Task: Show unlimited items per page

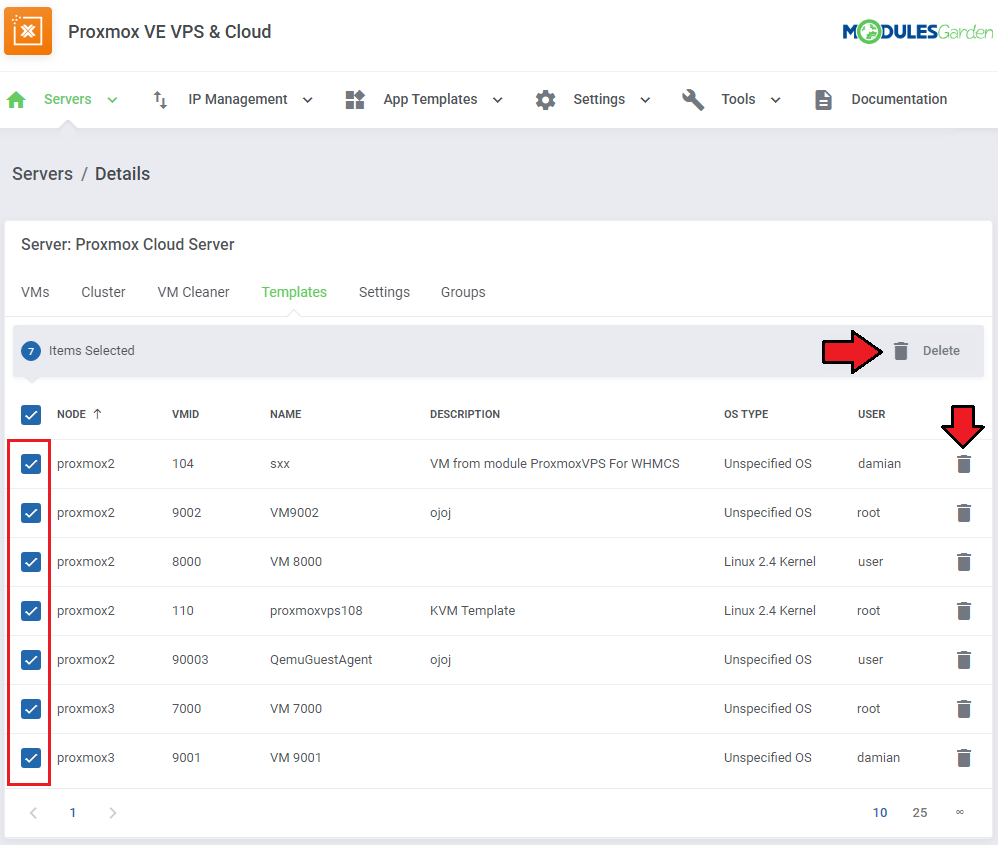Action: pyautogui.click(x=960, y=812)
